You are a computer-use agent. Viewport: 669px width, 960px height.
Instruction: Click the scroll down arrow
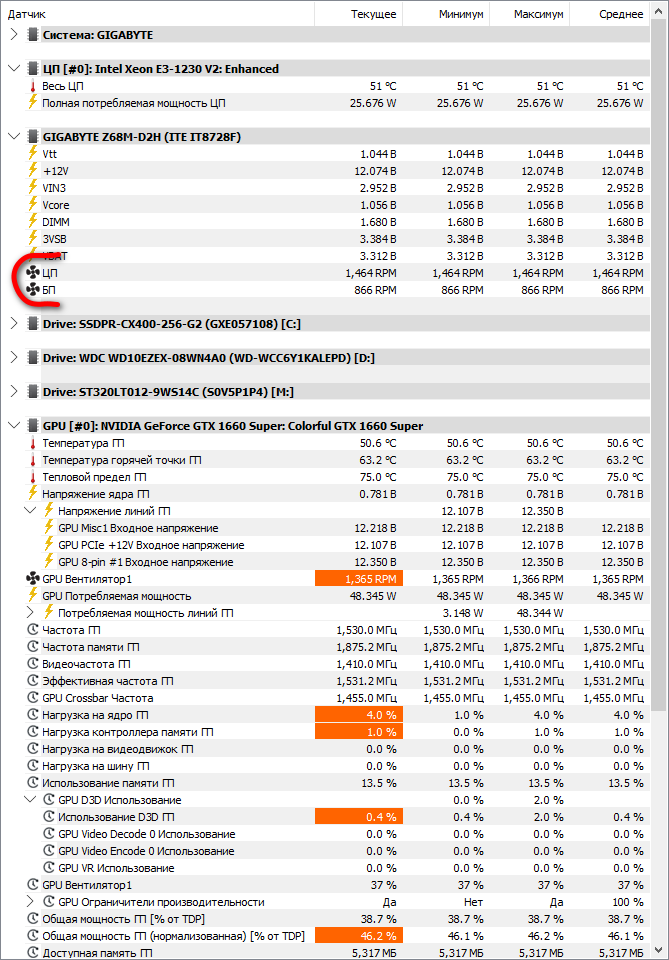659,950
